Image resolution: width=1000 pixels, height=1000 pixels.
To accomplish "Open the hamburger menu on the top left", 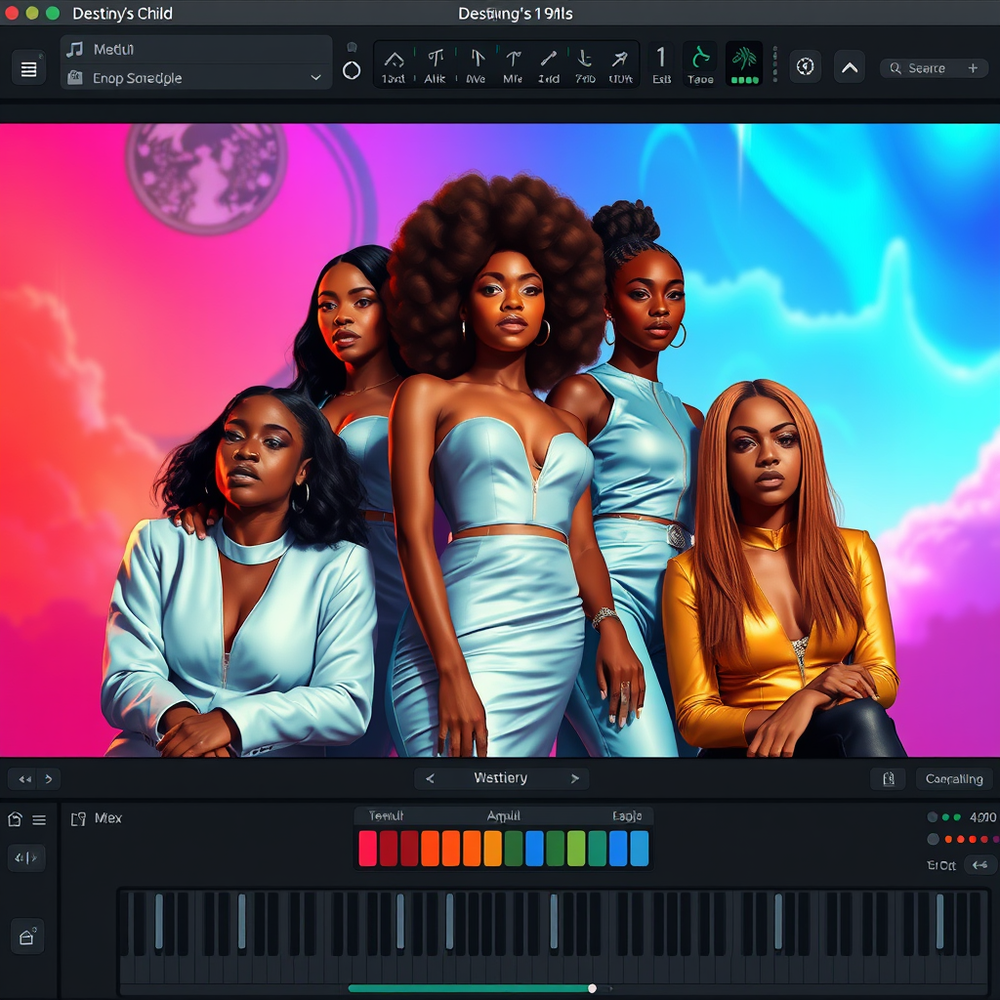I will tap(28, 67).
